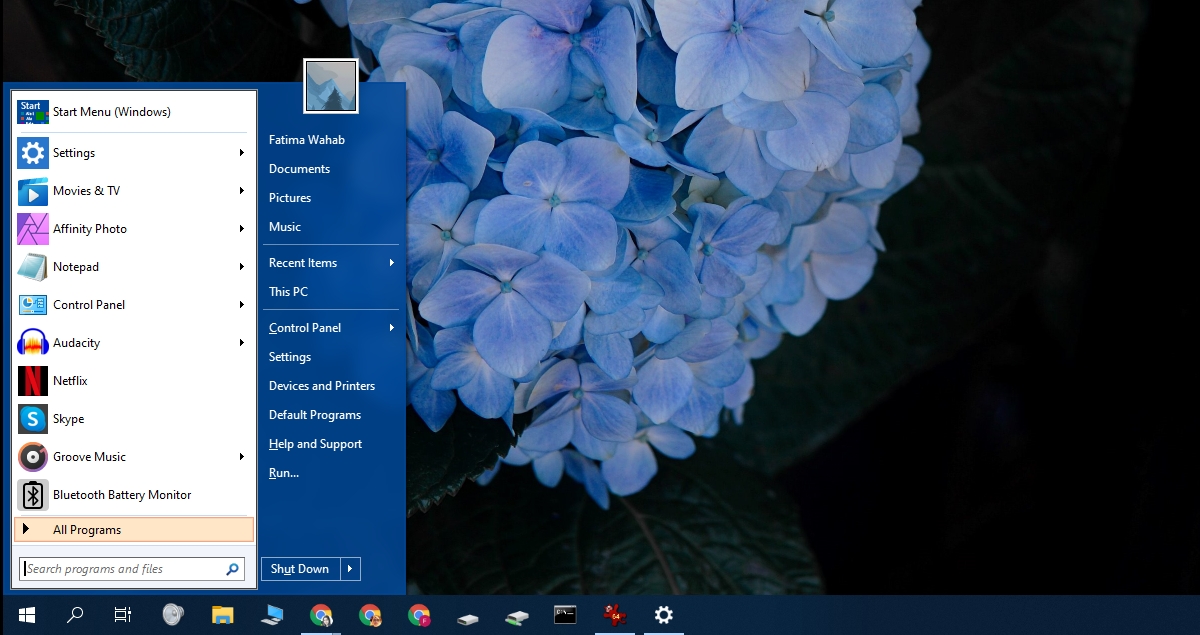Open All Programs list

(x=134, y=530)
